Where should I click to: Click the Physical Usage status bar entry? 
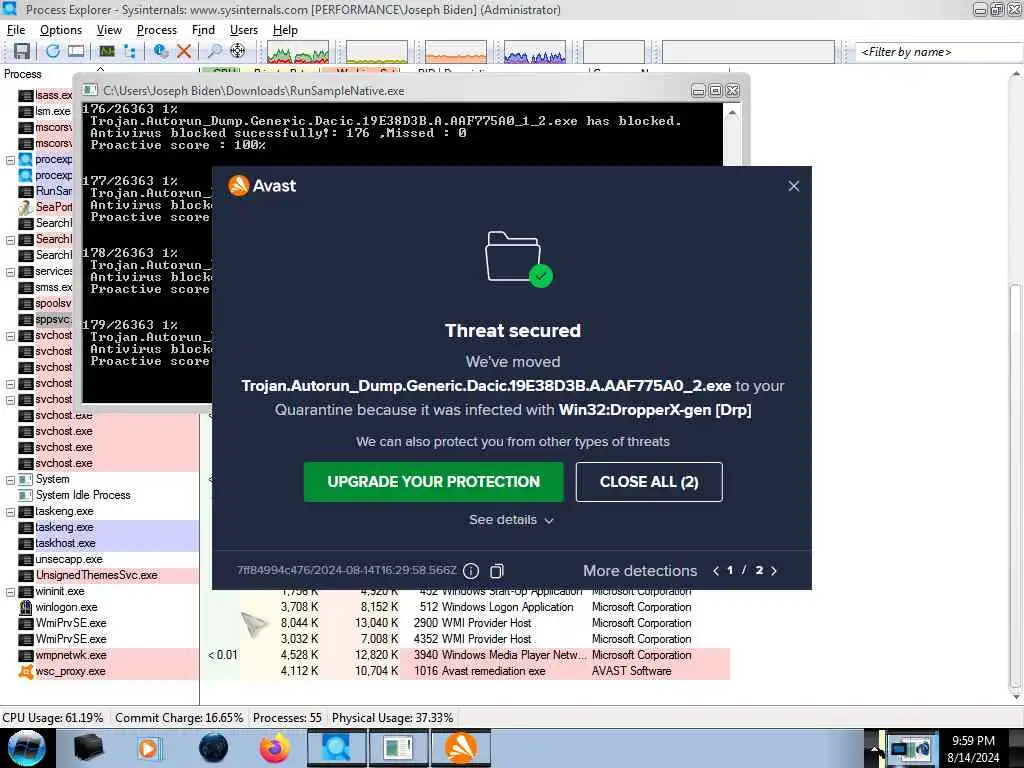(x=392, y=718)
